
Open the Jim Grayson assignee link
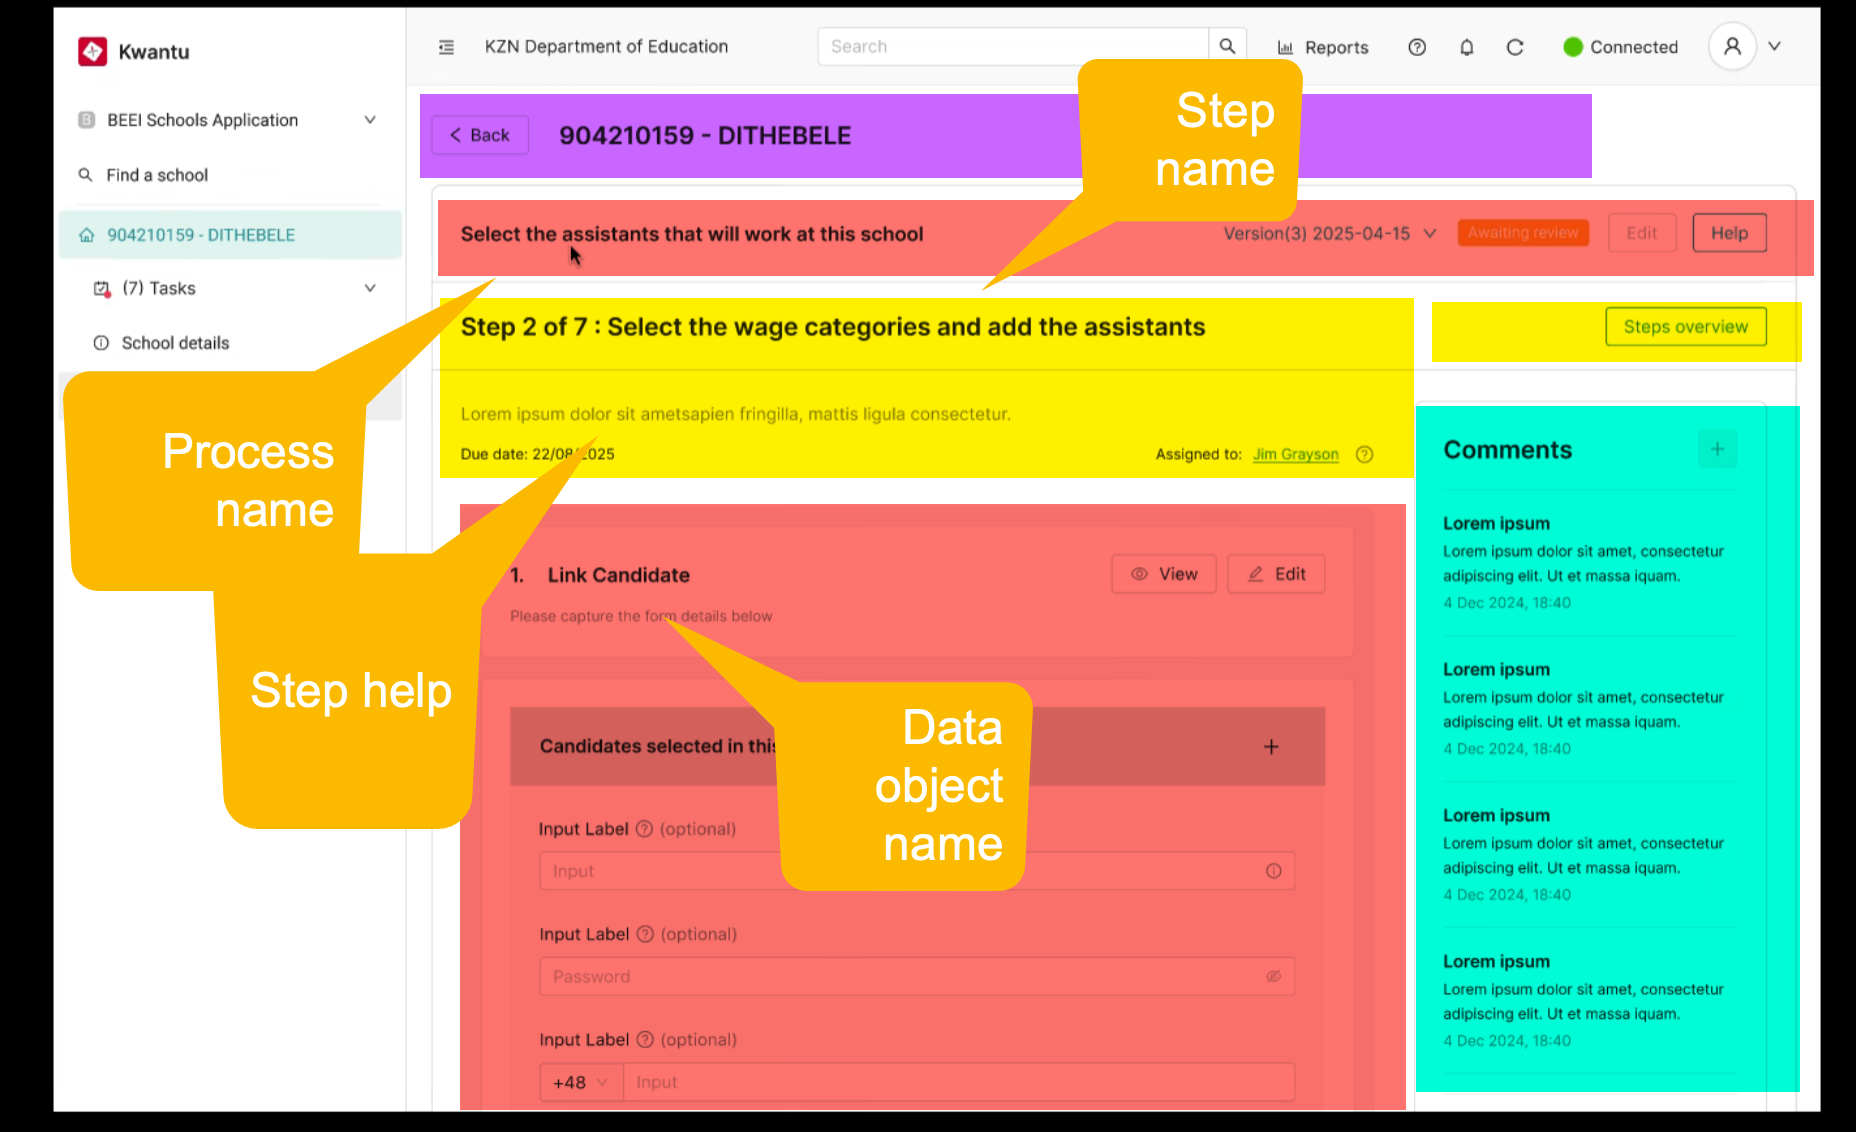tap(1295, 454)
